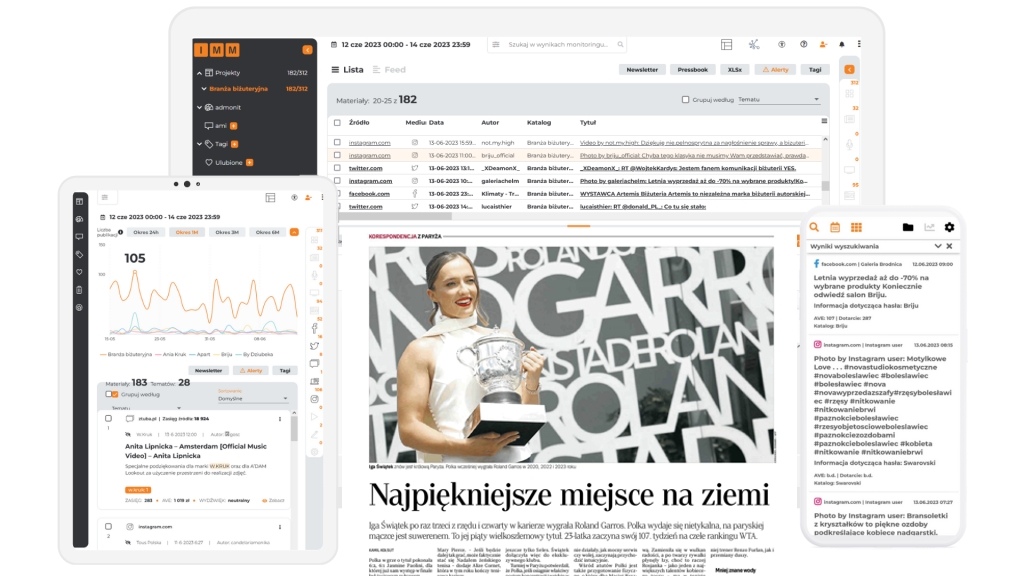Screen dimensions: 1024x576
Task: Collapse 'Wyniki wyszukiwania' with the chevron
Action: click(937, 246)
